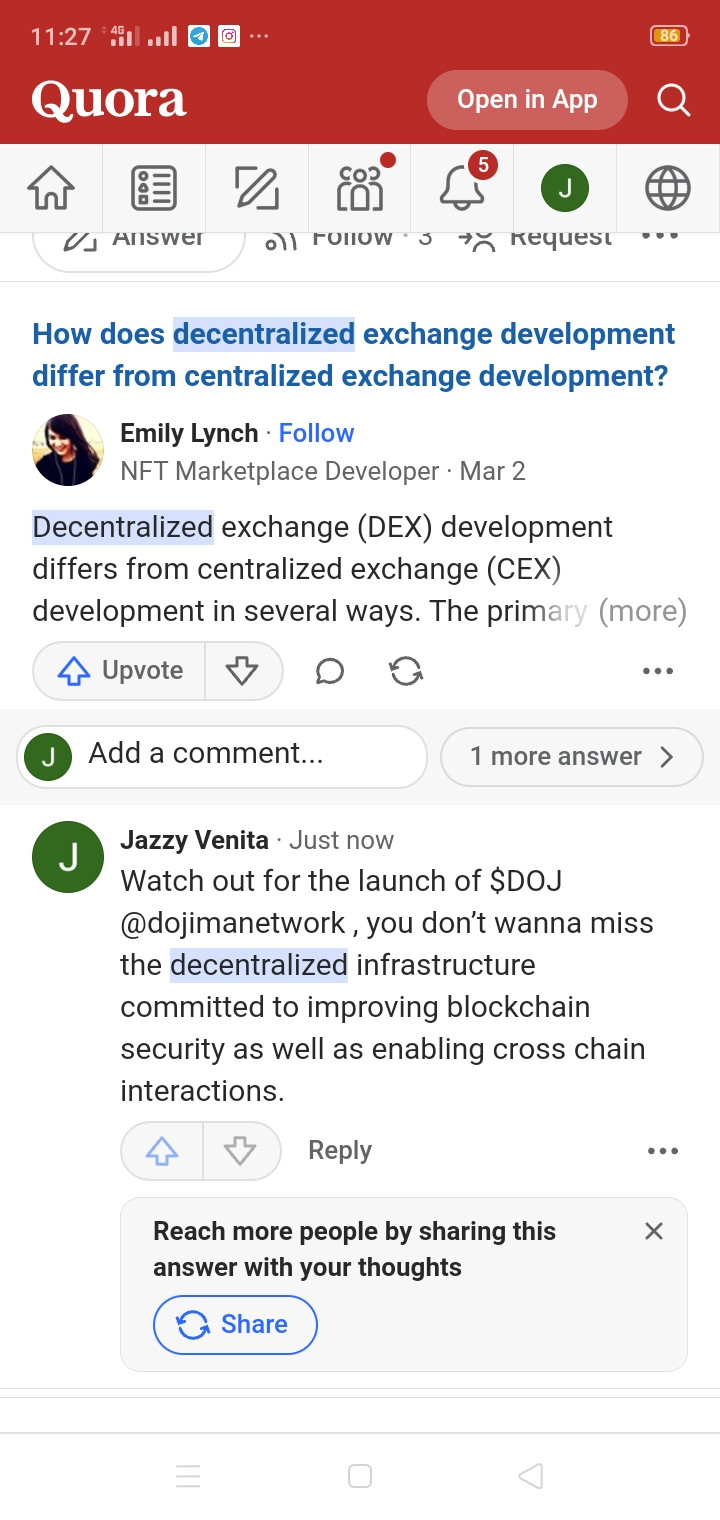Open the language globe icon
The image size is (720, 1520).
click(668, 188)
